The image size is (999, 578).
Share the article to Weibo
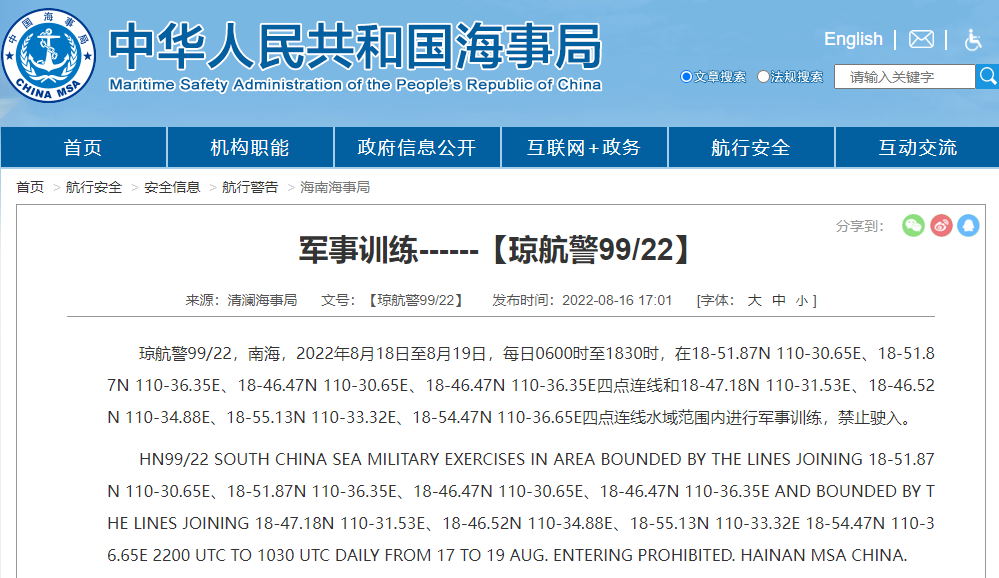point(939,227)
